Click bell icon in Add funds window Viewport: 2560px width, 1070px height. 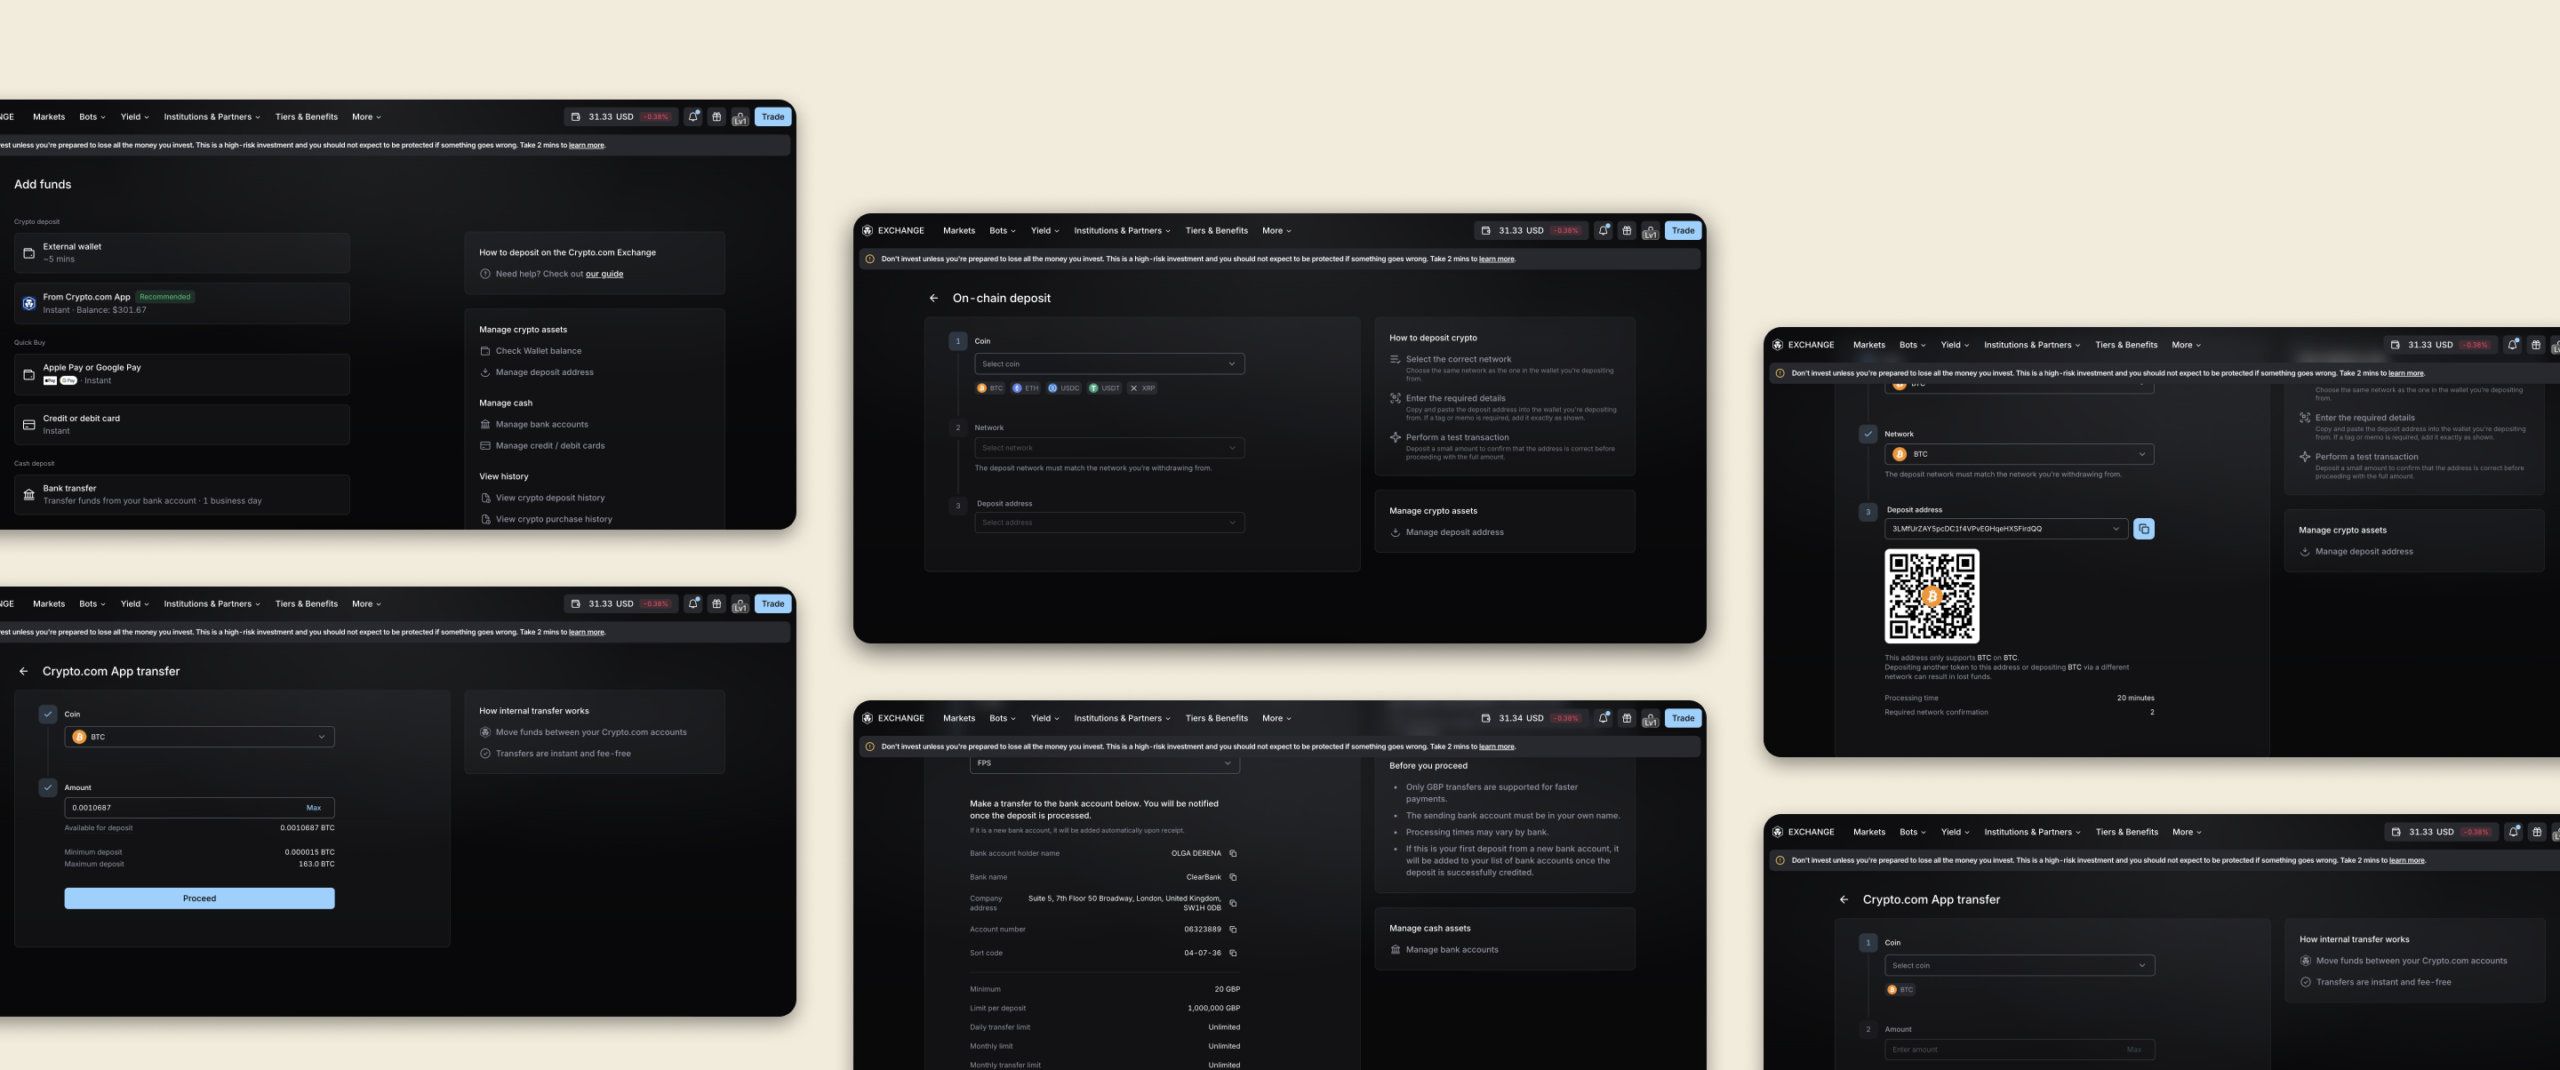(x=693, y=116)
